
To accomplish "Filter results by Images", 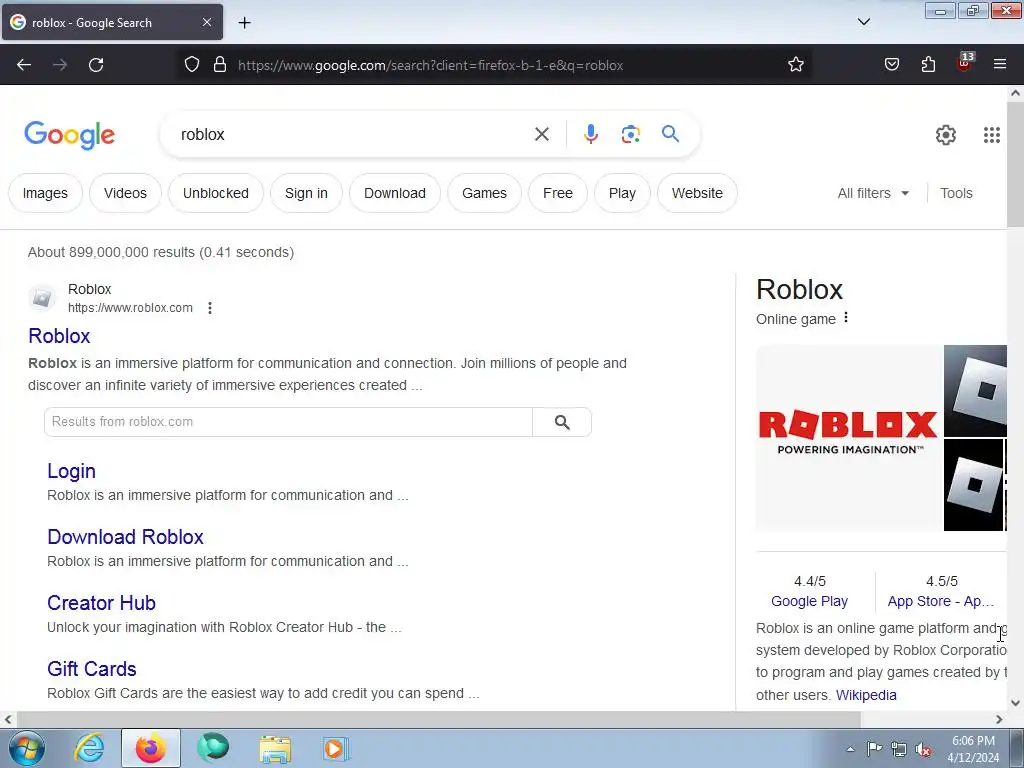I will (45, 193).
